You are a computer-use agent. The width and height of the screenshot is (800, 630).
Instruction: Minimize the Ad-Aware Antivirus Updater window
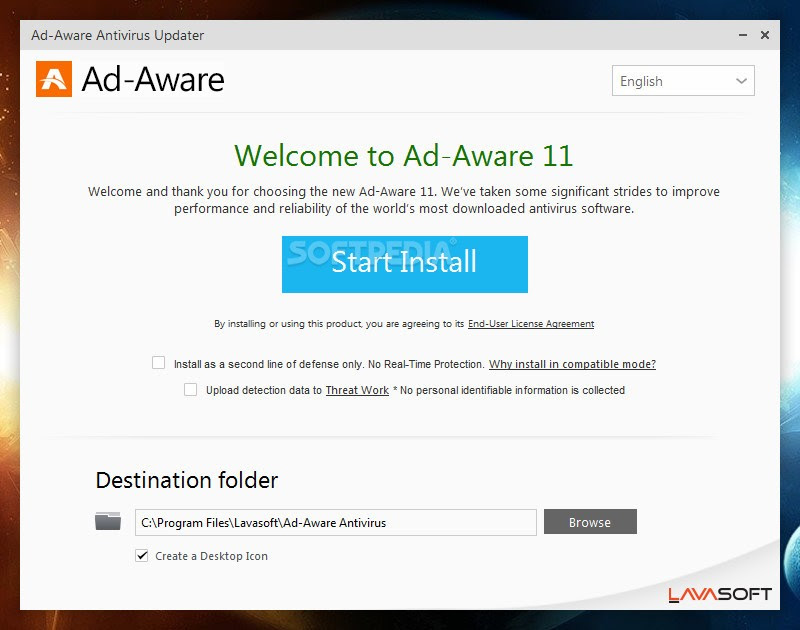[x=743, y=35]
